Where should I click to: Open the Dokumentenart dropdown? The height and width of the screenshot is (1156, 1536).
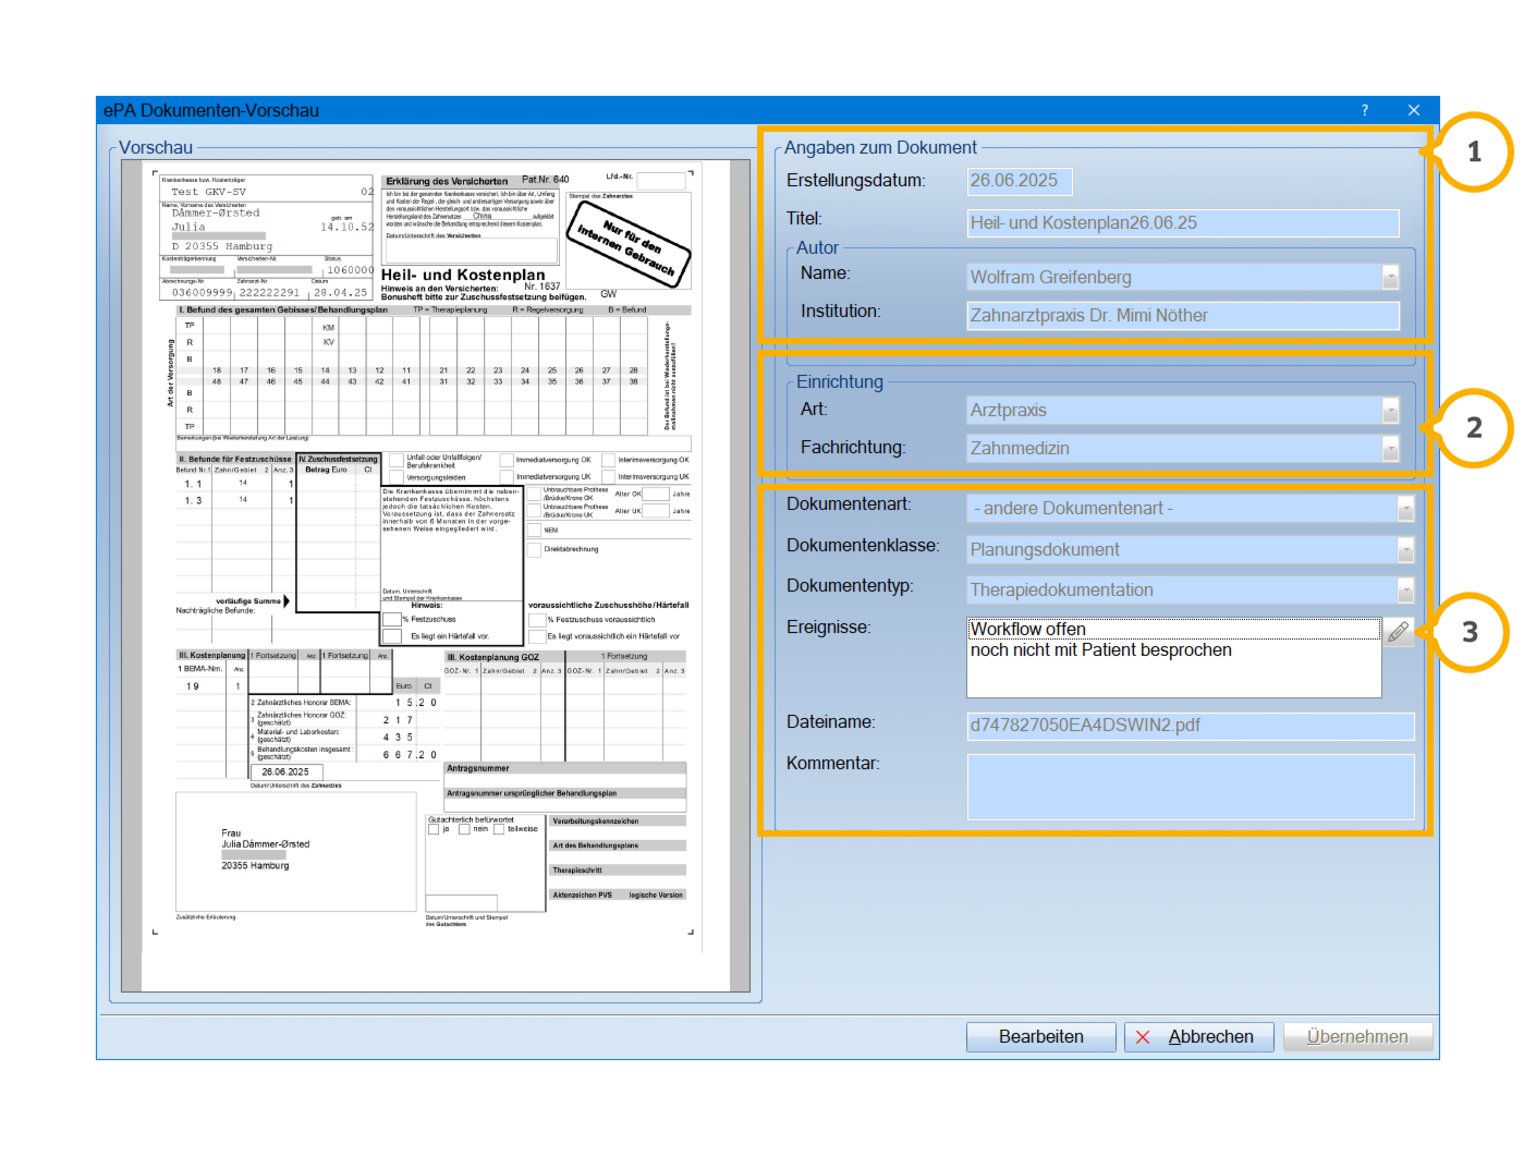(x=1405, y=509)
